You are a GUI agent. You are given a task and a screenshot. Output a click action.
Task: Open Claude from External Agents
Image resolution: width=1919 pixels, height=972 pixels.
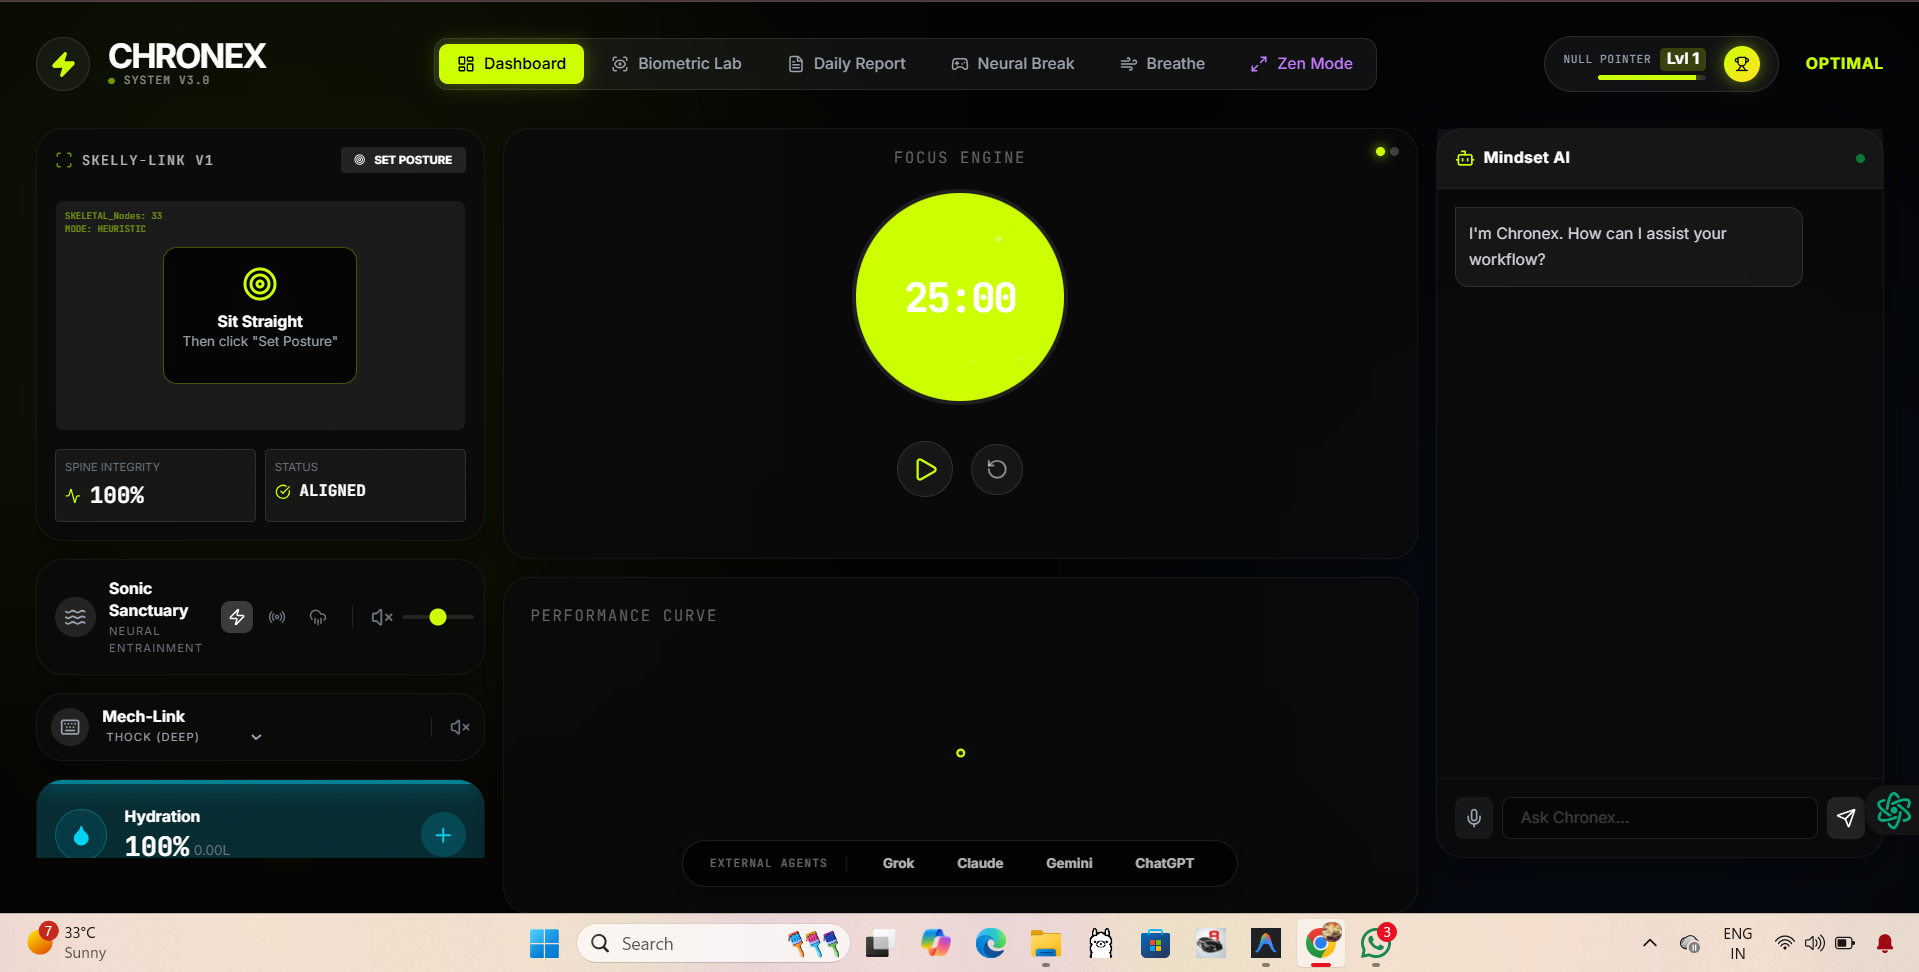(979, 863)
